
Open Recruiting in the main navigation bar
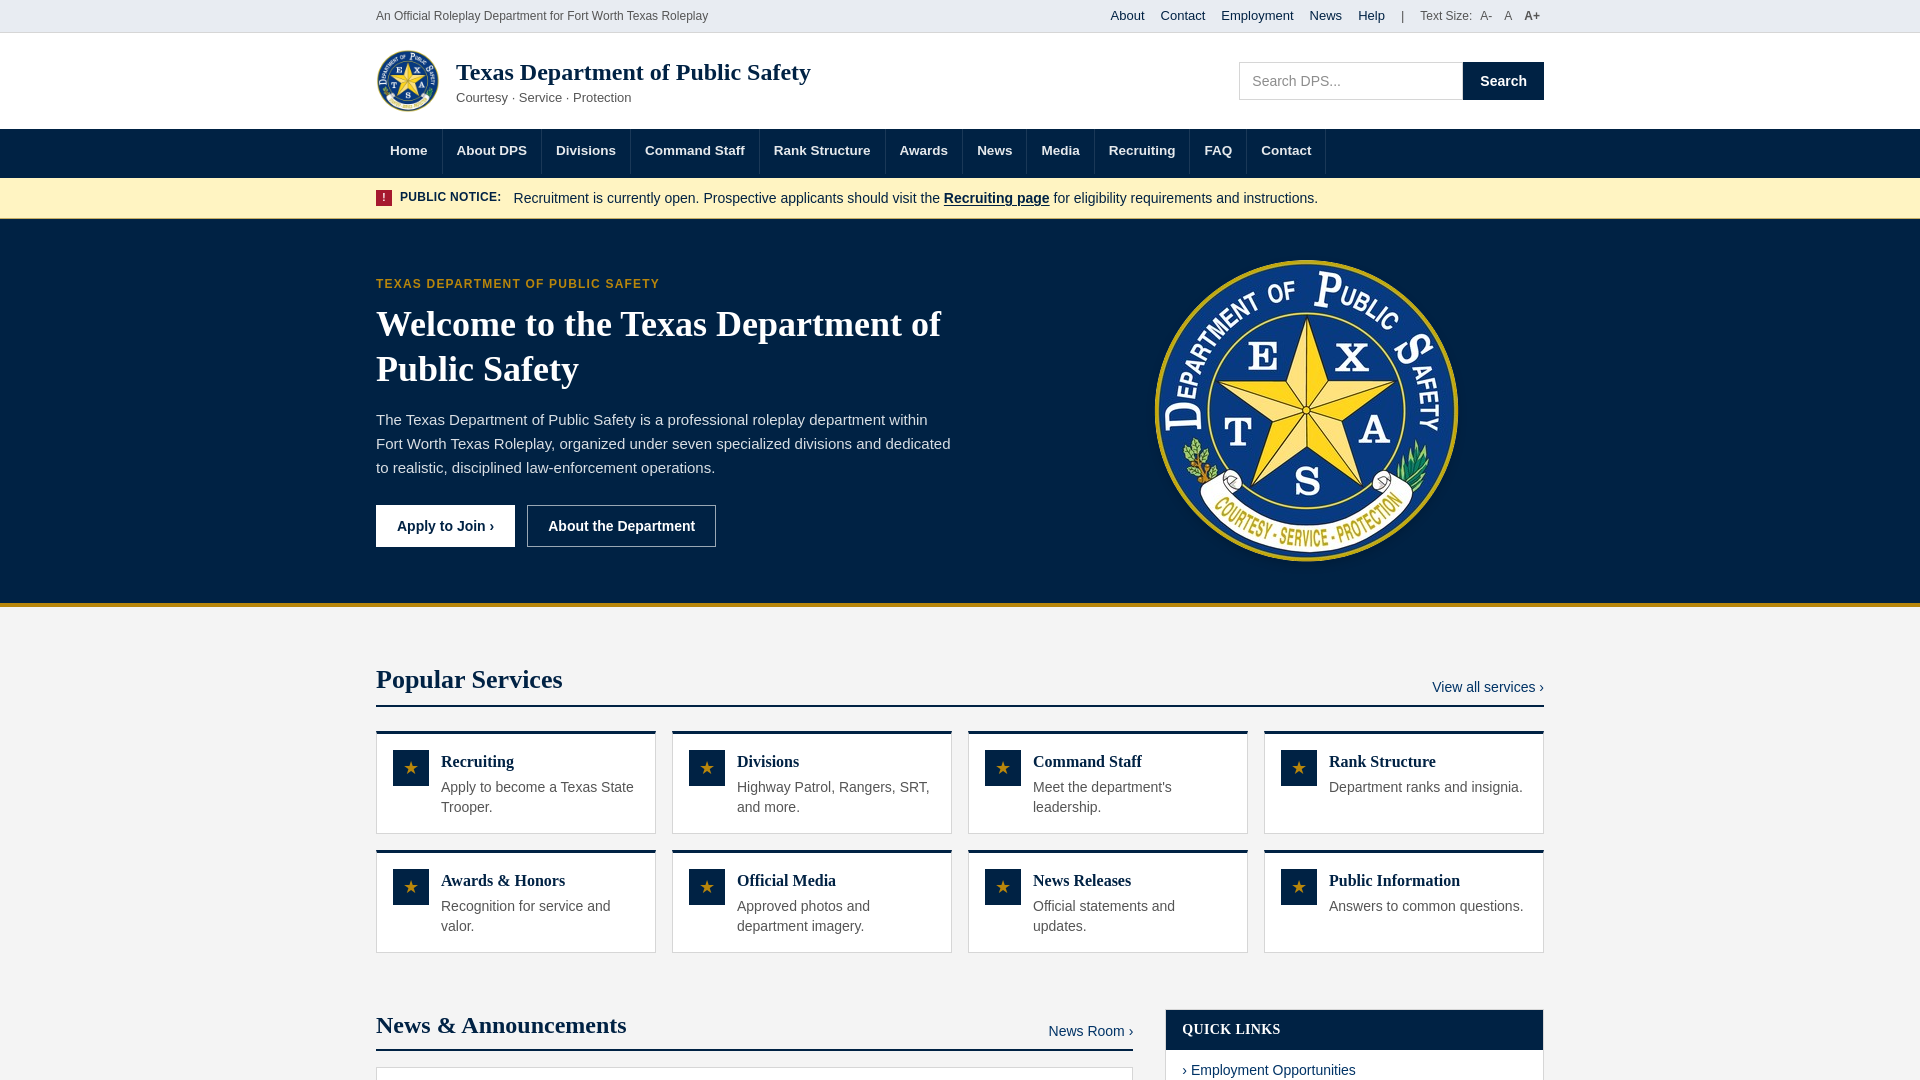tap(1142, 151)
